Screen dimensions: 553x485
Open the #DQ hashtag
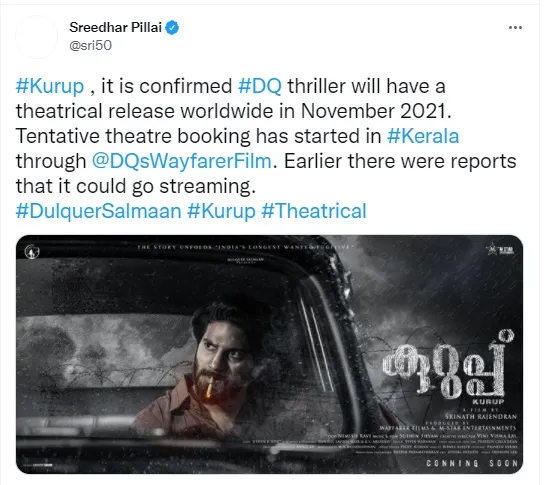coord(260,86)
